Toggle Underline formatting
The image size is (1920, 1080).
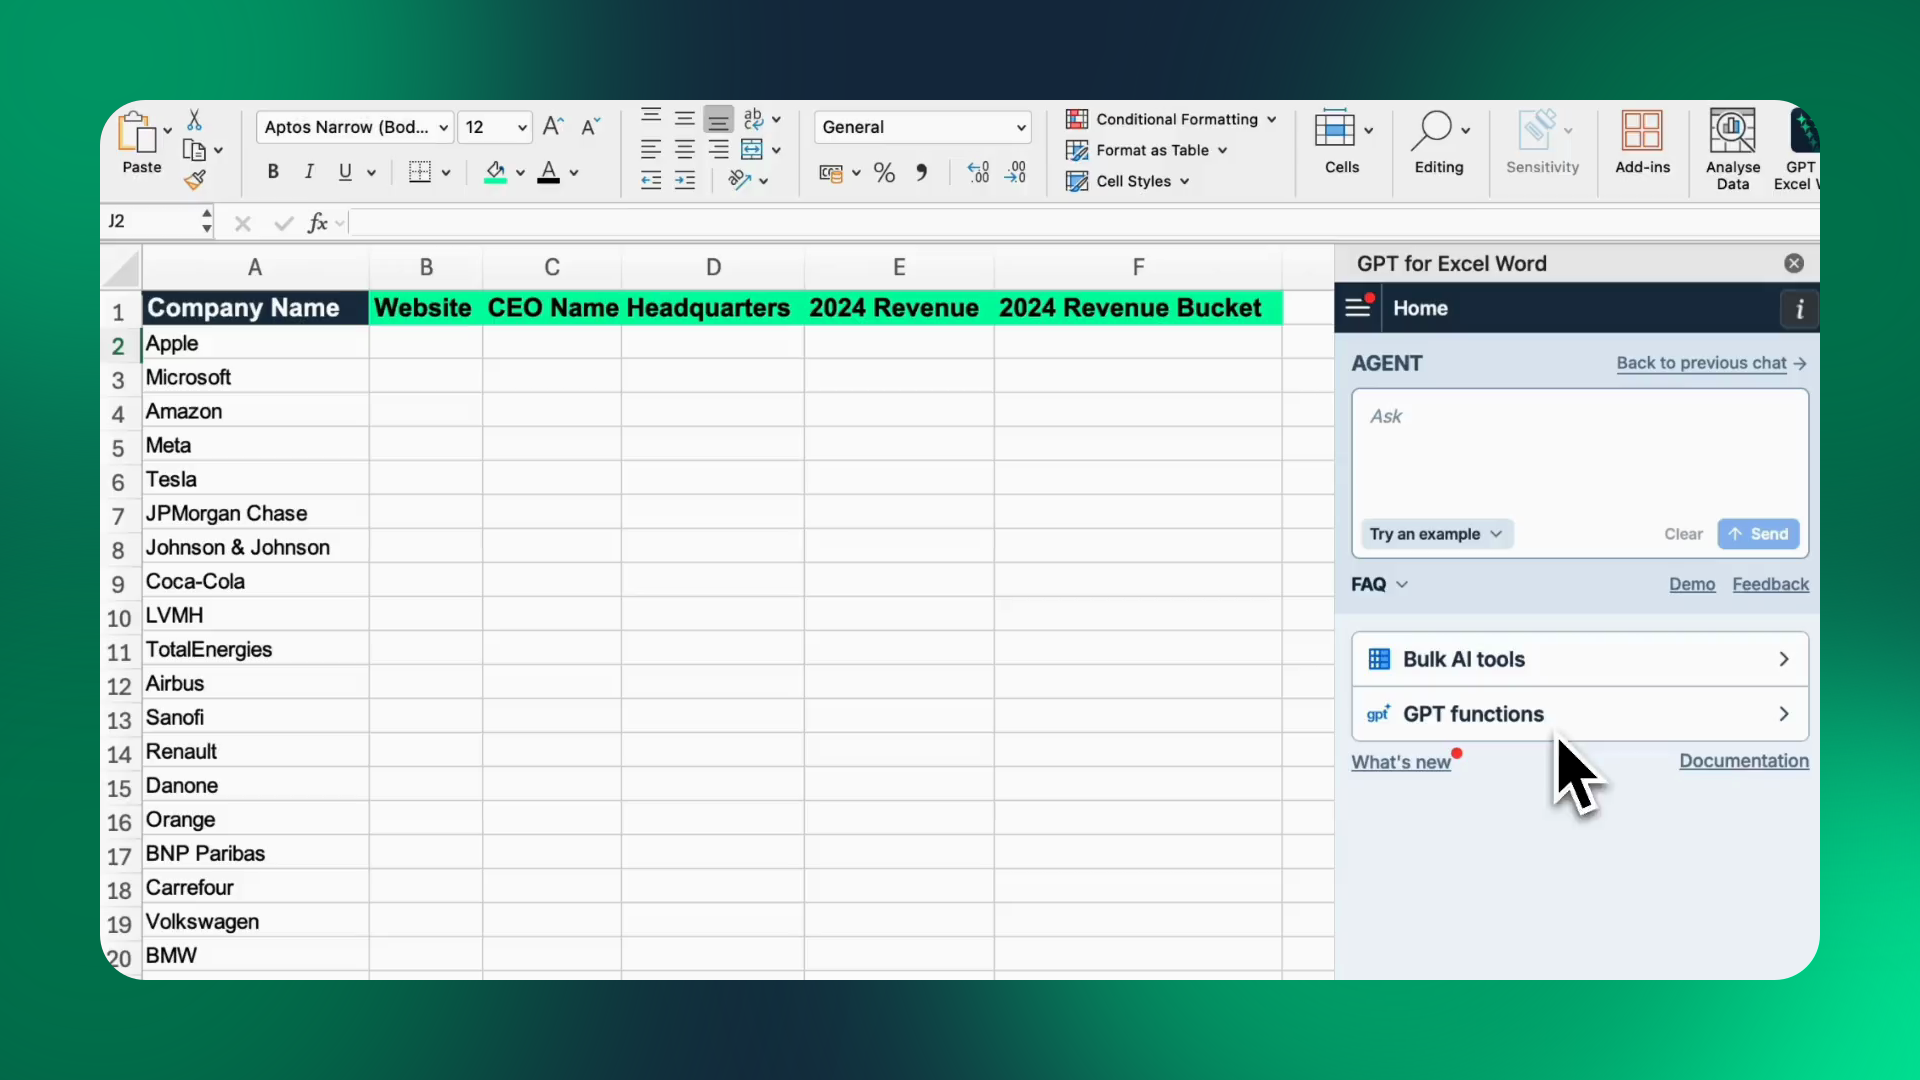pyautogui.click(x=345, y=172)
